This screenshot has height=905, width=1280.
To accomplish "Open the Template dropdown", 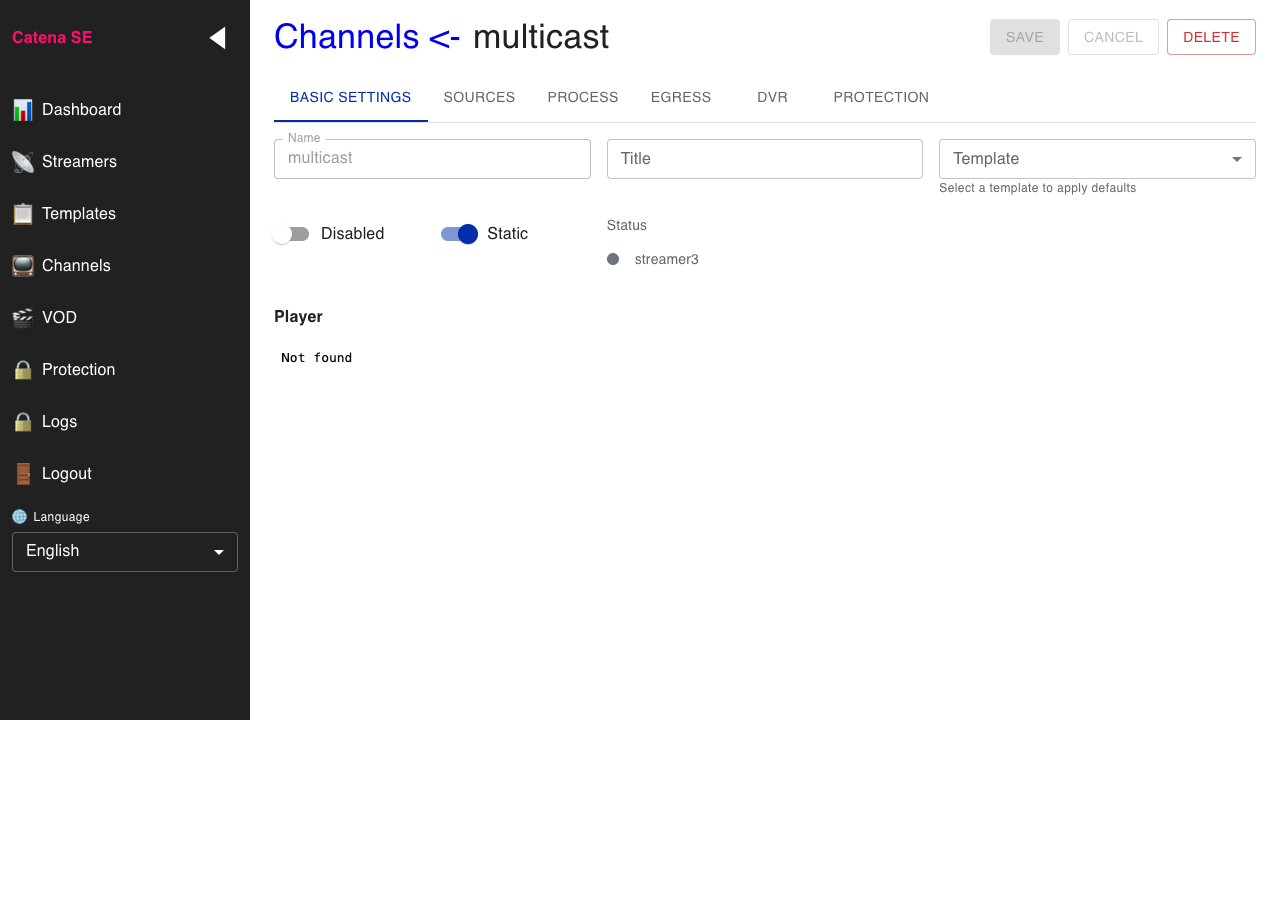I will 1097,158.
